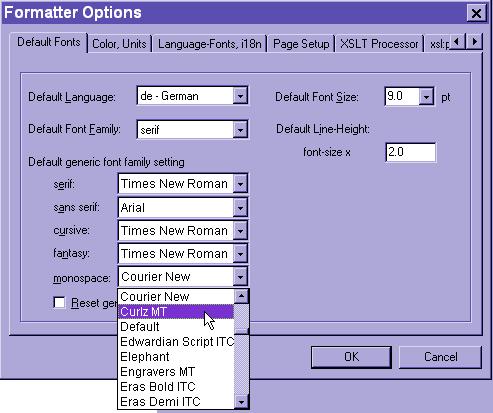493x413 pixels.
Task: Choose Edwardian Script ITC font
Action: (176, 341)
